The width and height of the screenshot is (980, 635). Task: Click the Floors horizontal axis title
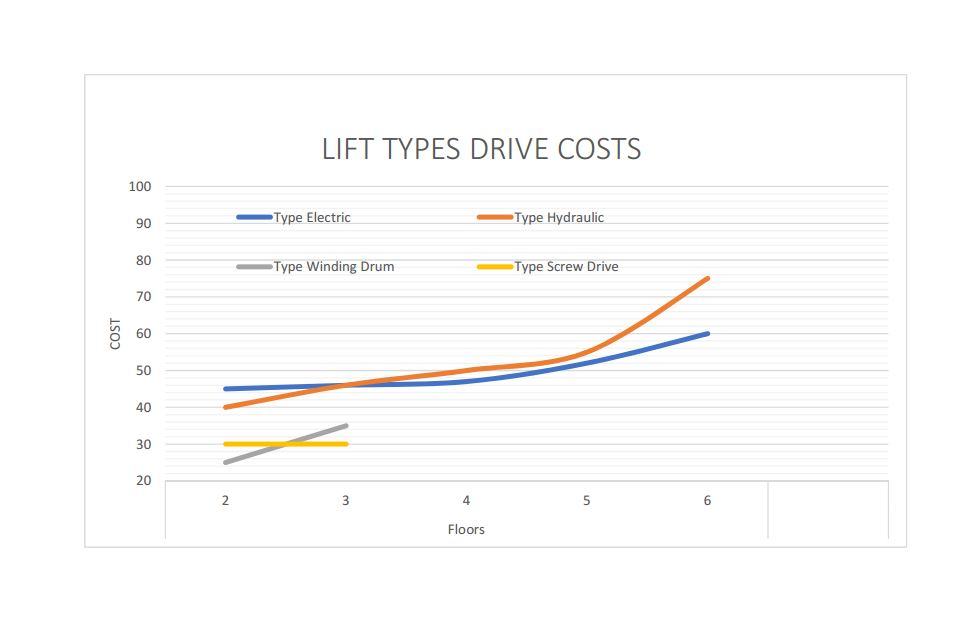pyautogui.click(x=466, y=530)
